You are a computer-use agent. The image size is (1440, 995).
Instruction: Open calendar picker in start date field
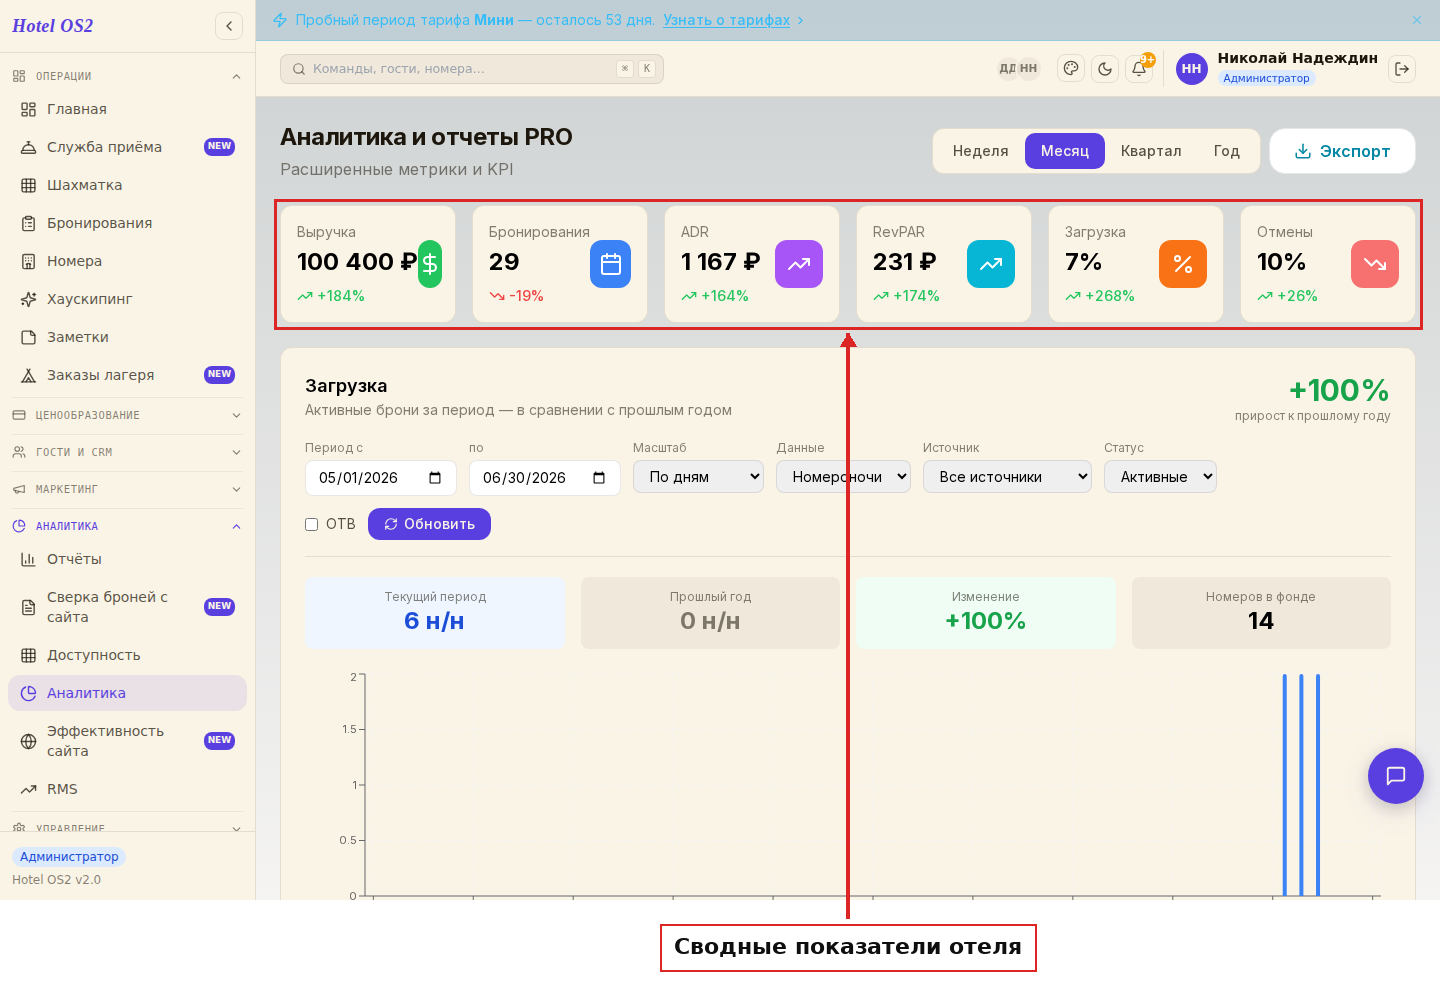point(435,478)
